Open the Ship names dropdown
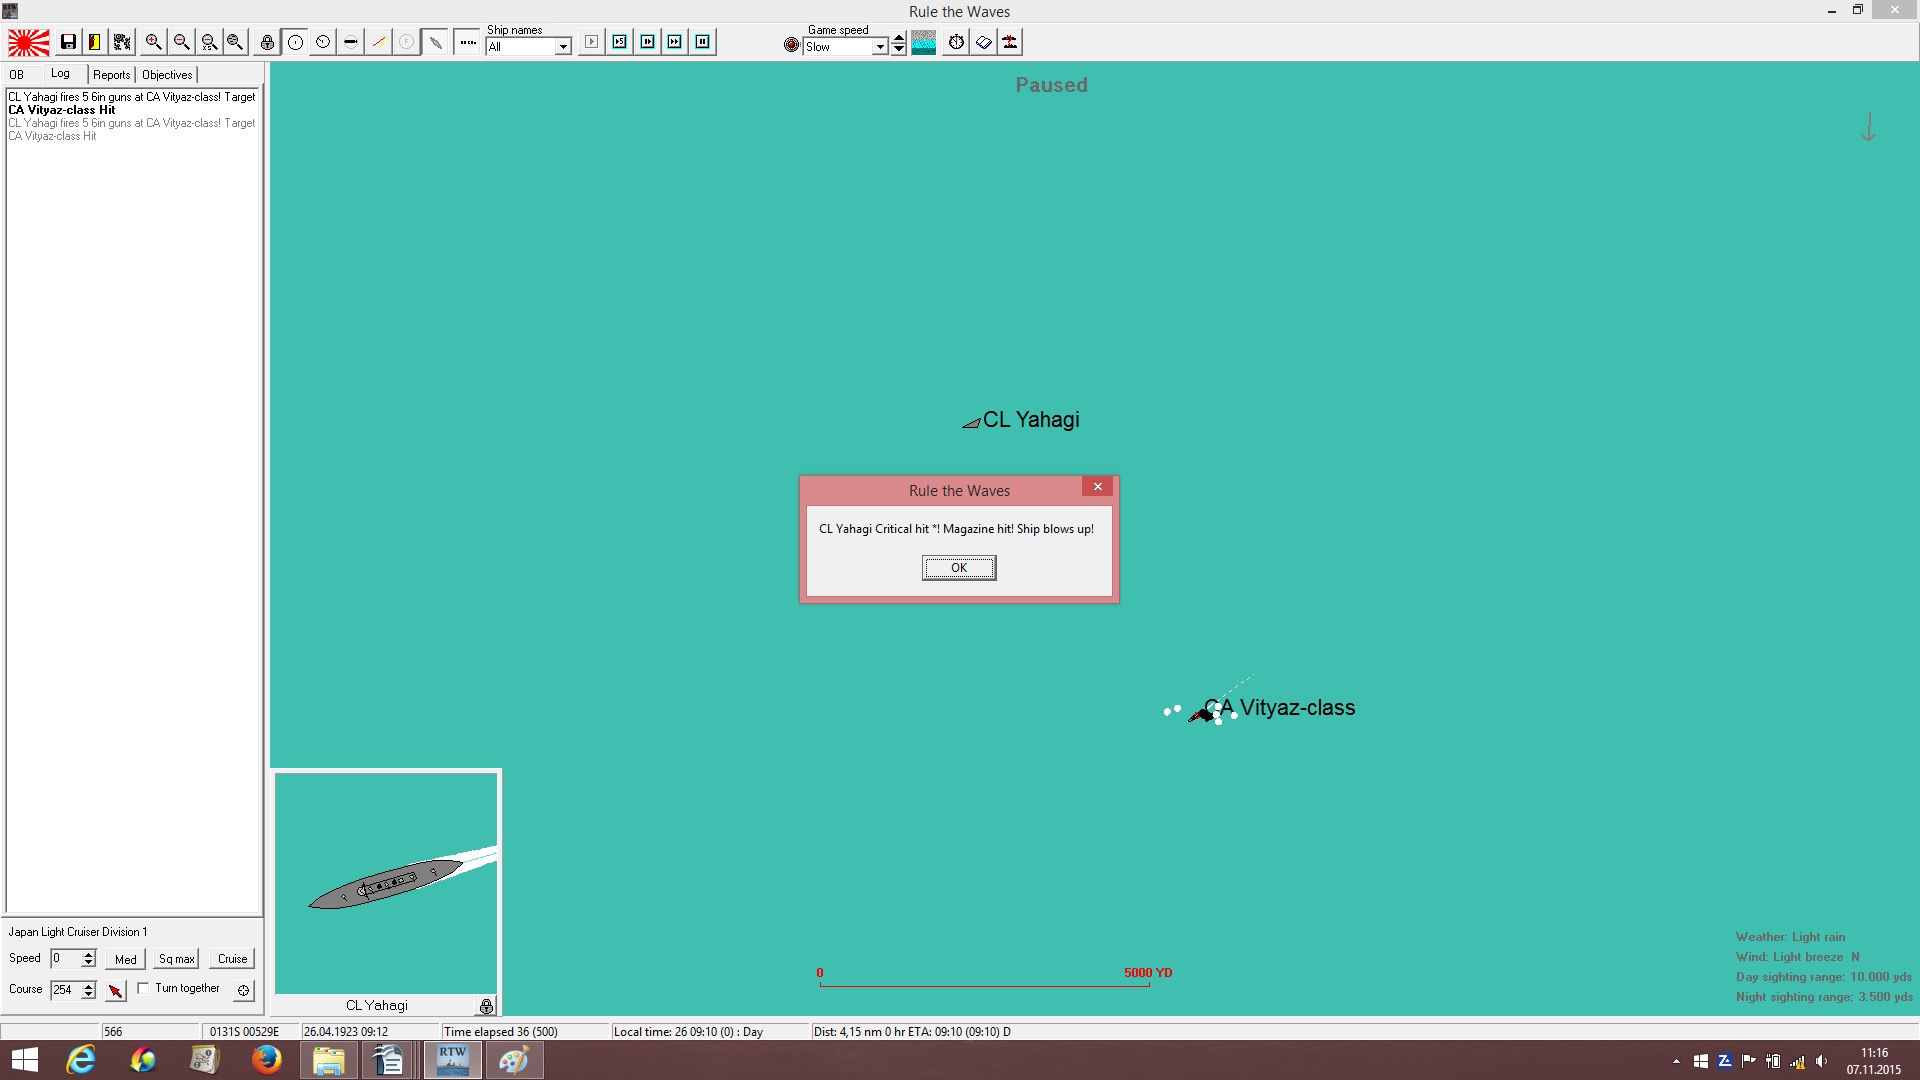This screenshot has height=1080, width=1920. coord(563,47)
